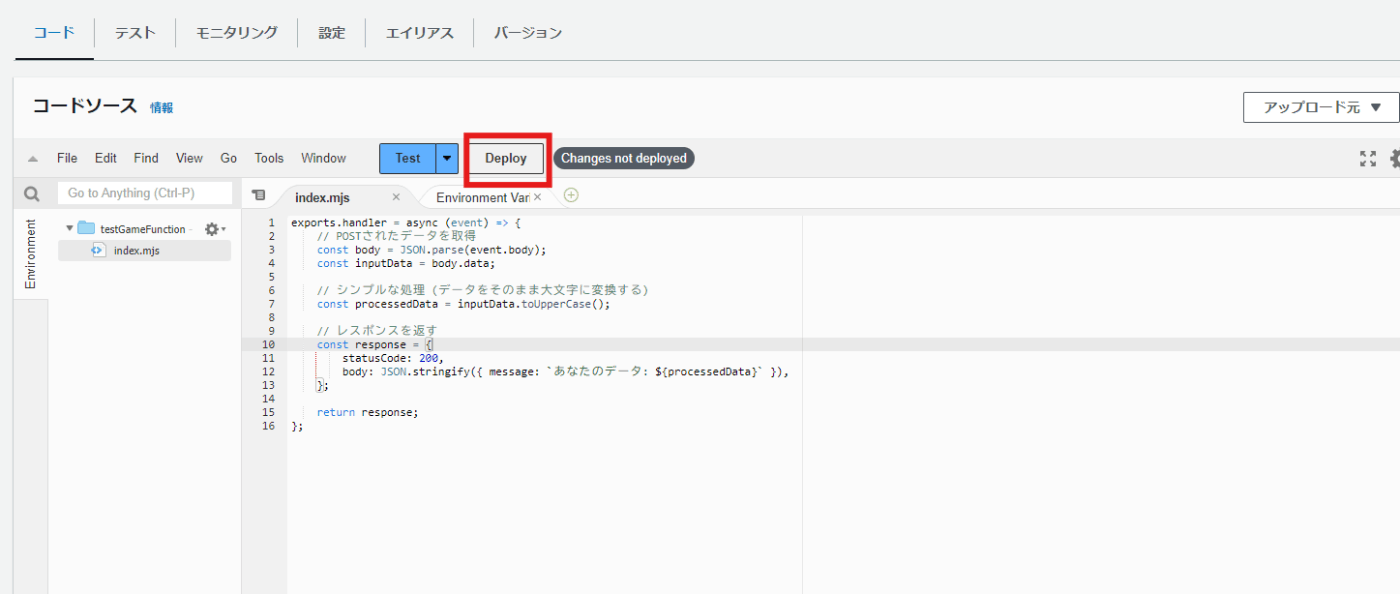Select index.mjs in the file tree
Screen dimensions: 1400x594
pyautogui.click(x=144, y=250)
